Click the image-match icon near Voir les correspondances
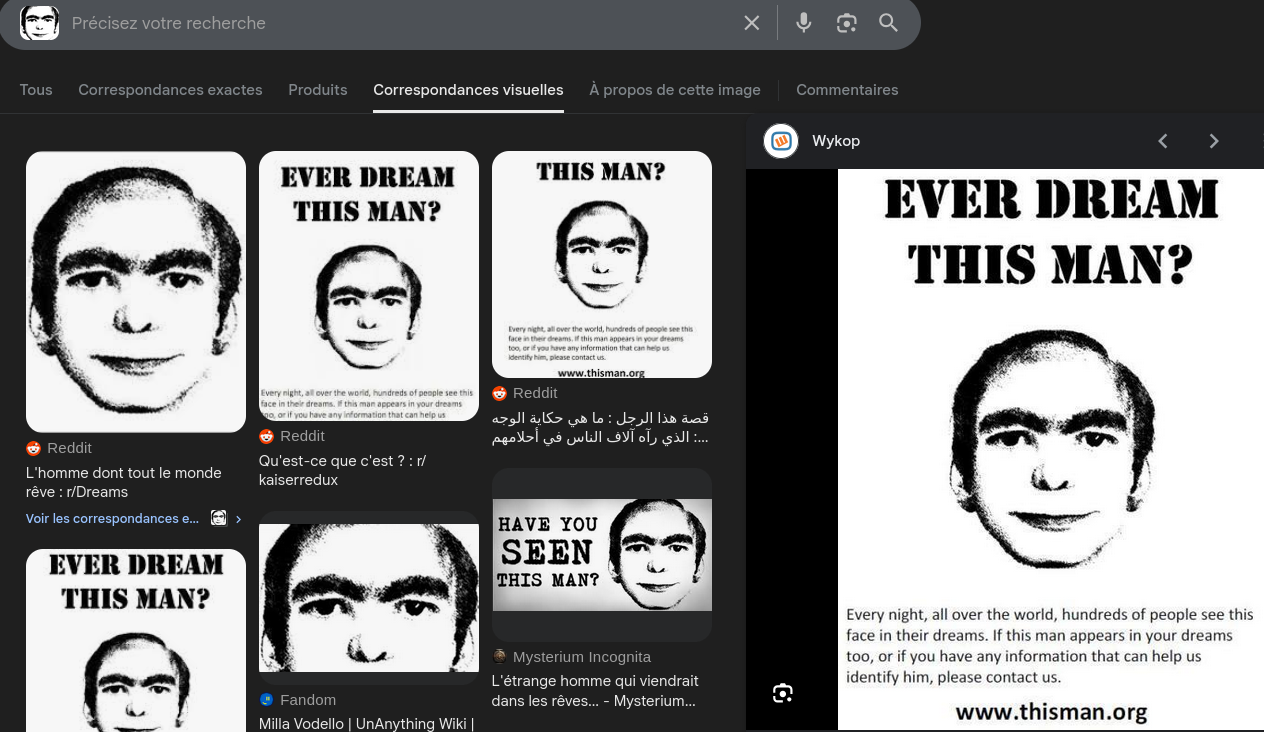Viewport: 1264px width, 732px height. 219,518
